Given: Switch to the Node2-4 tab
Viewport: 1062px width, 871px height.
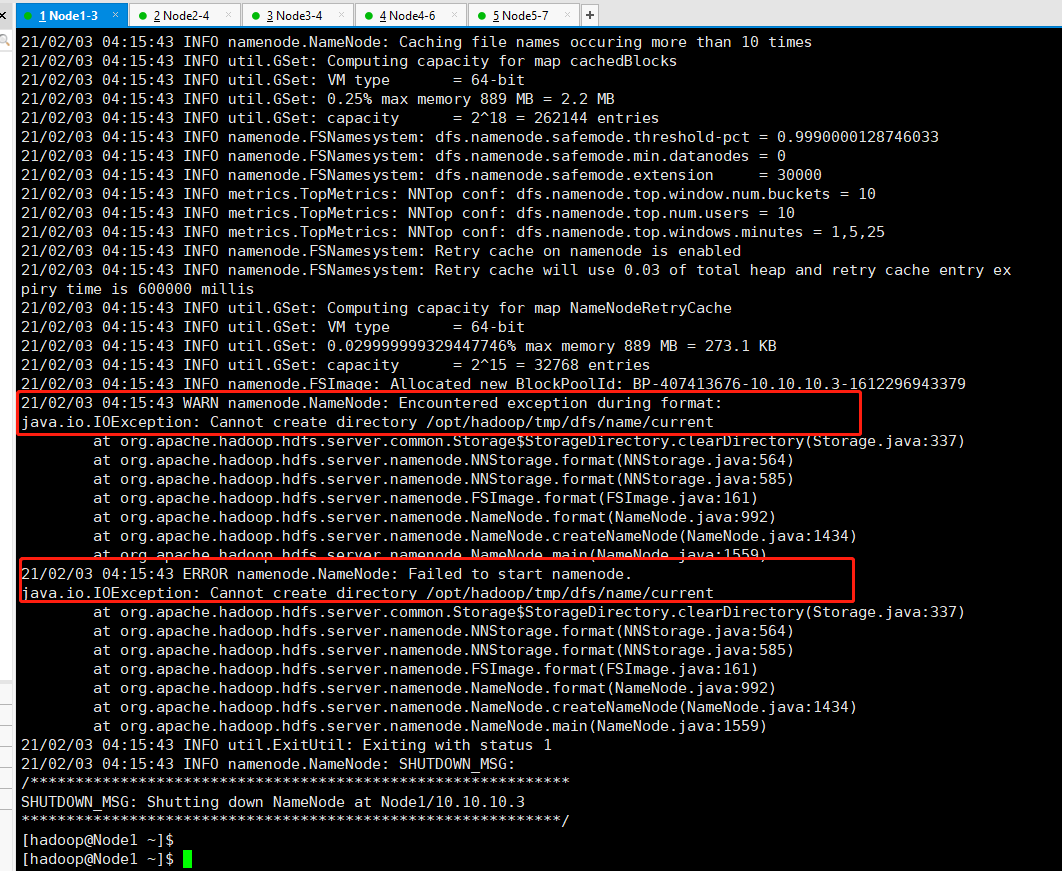Looking at the screenshot, I should coord(180,15).
